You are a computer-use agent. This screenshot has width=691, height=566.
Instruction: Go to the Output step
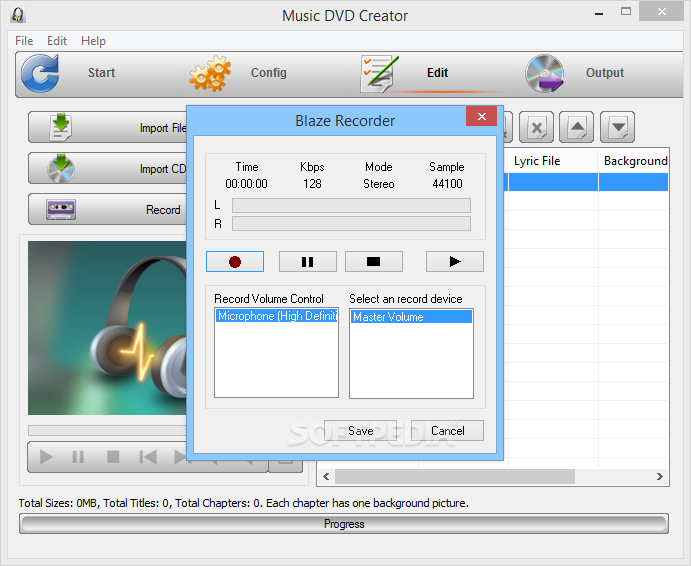click(605, 73)
